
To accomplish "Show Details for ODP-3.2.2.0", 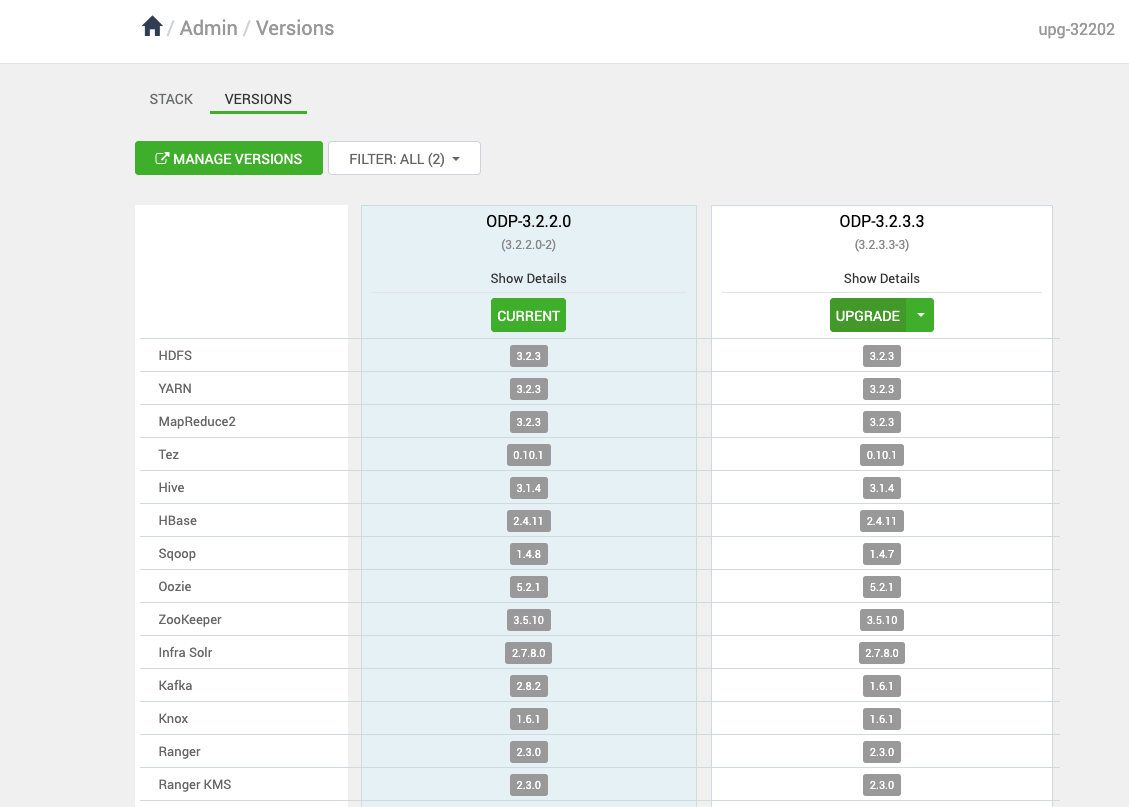I will click(x=528, y=278).
